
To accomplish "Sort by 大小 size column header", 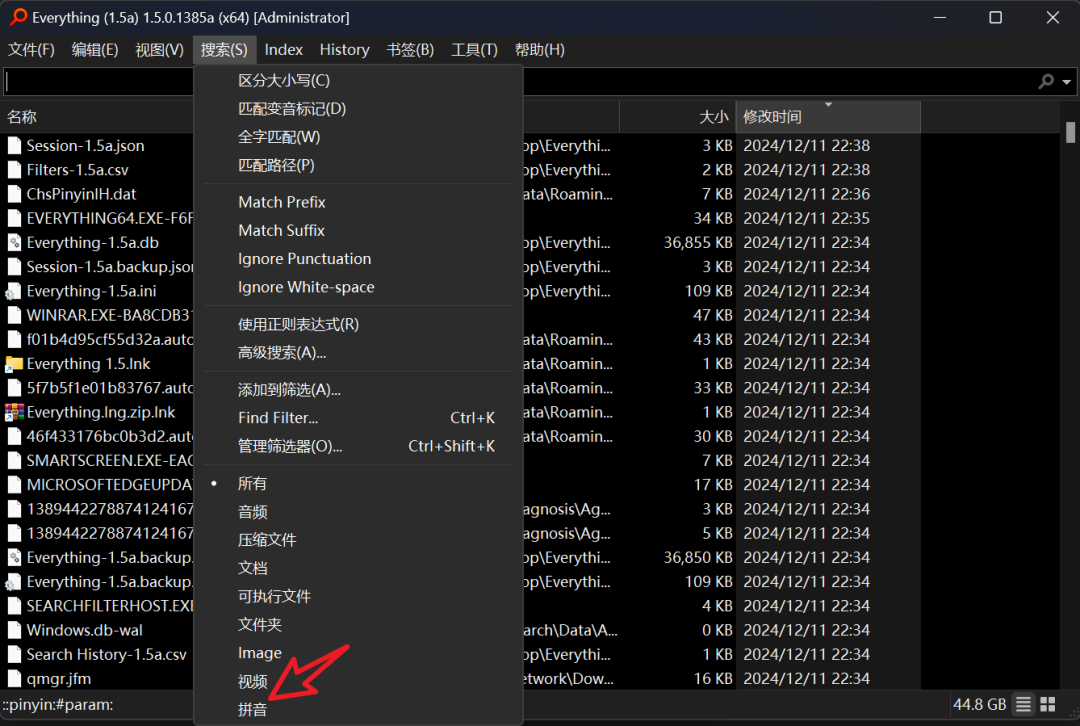I will [678, 116].
